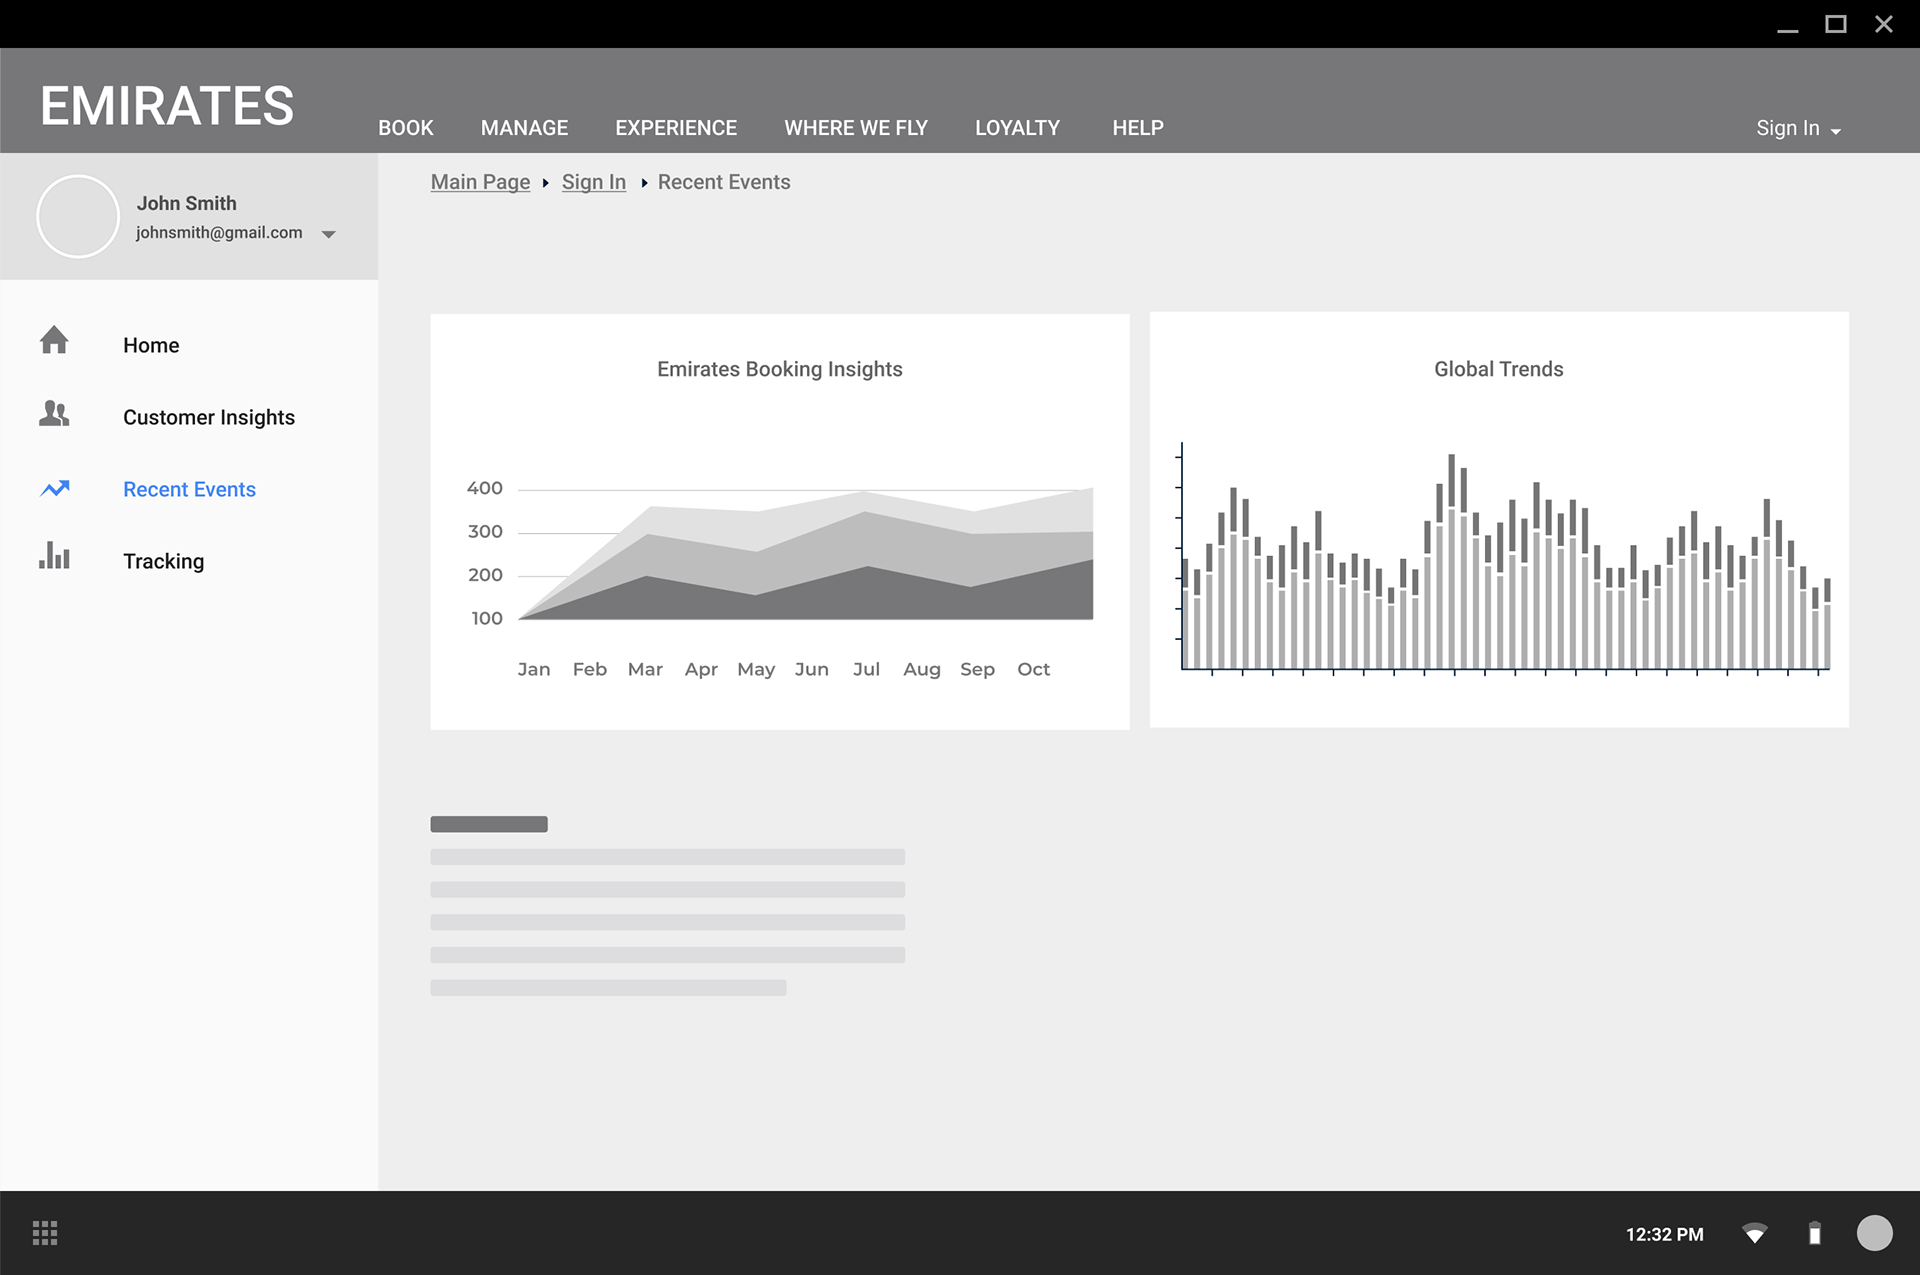Click the Recent Events trend arrow icon
This screenshot has height=1275, width=1920.
pos(55,488)
